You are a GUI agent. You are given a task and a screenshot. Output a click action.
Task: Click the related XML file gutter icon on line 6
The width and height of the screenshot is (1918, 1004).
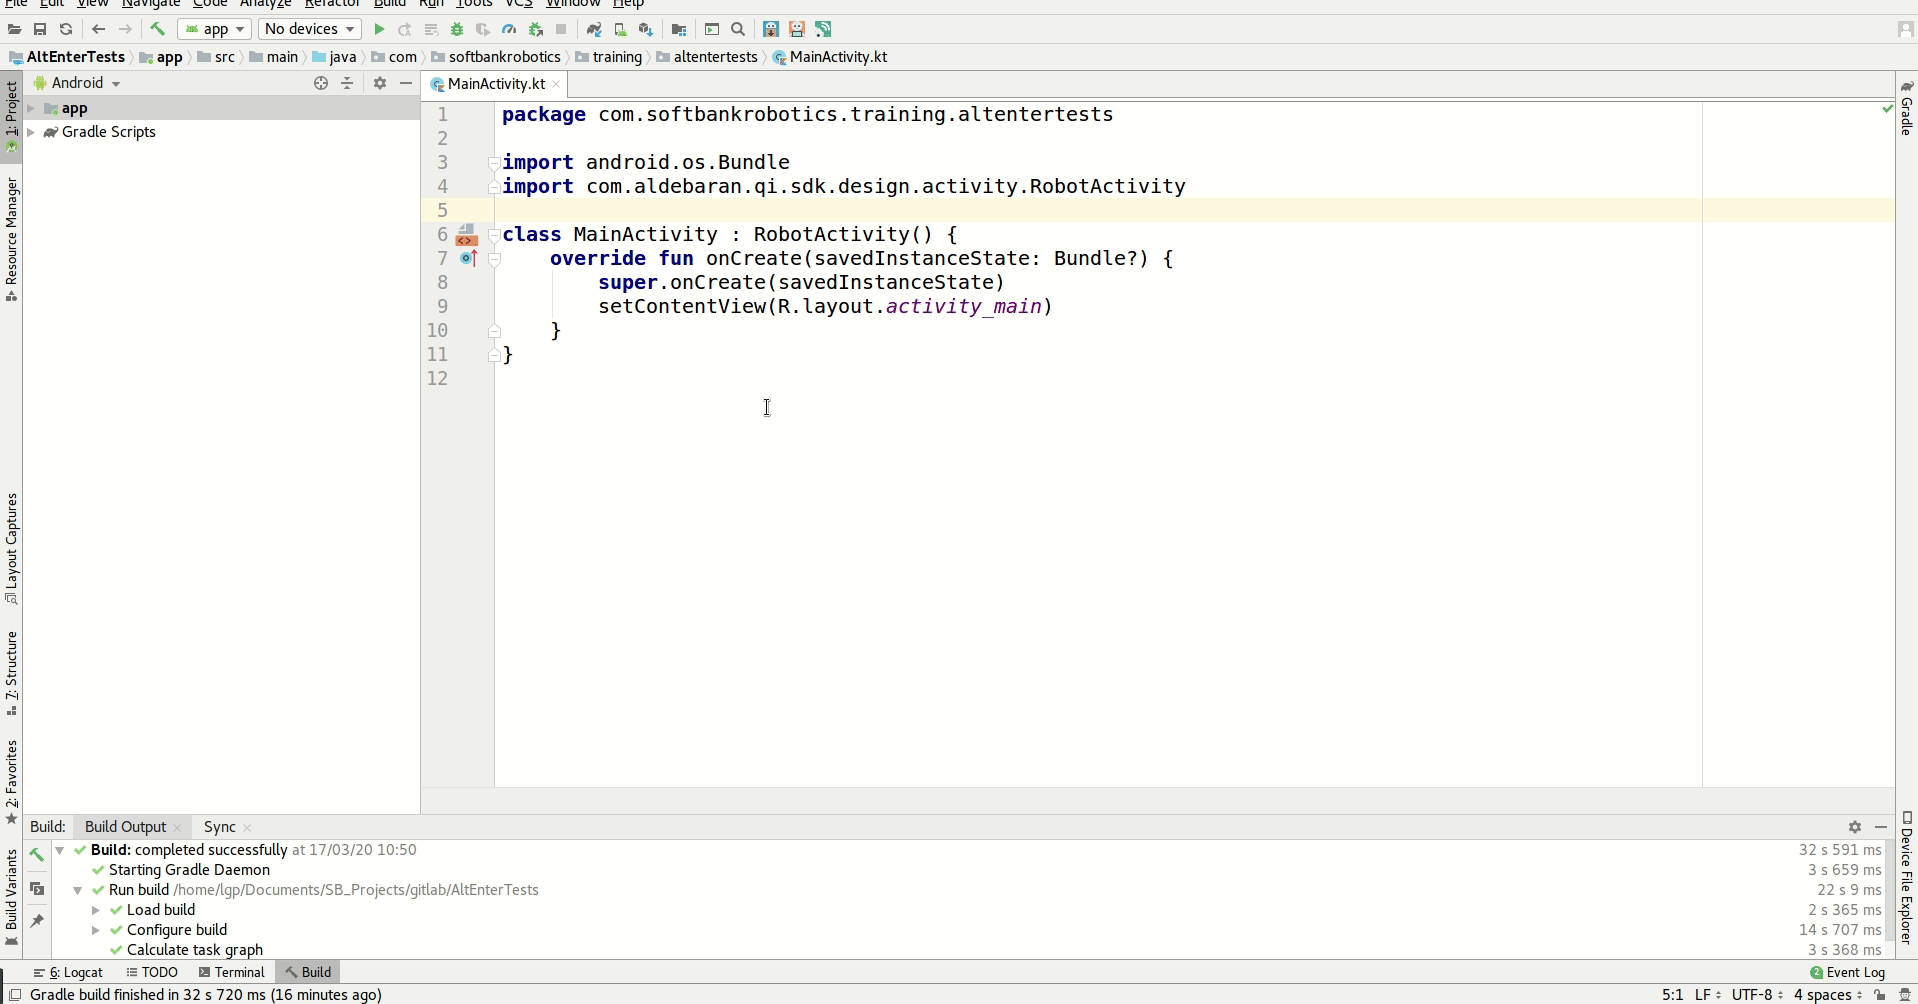coord(466,235)
